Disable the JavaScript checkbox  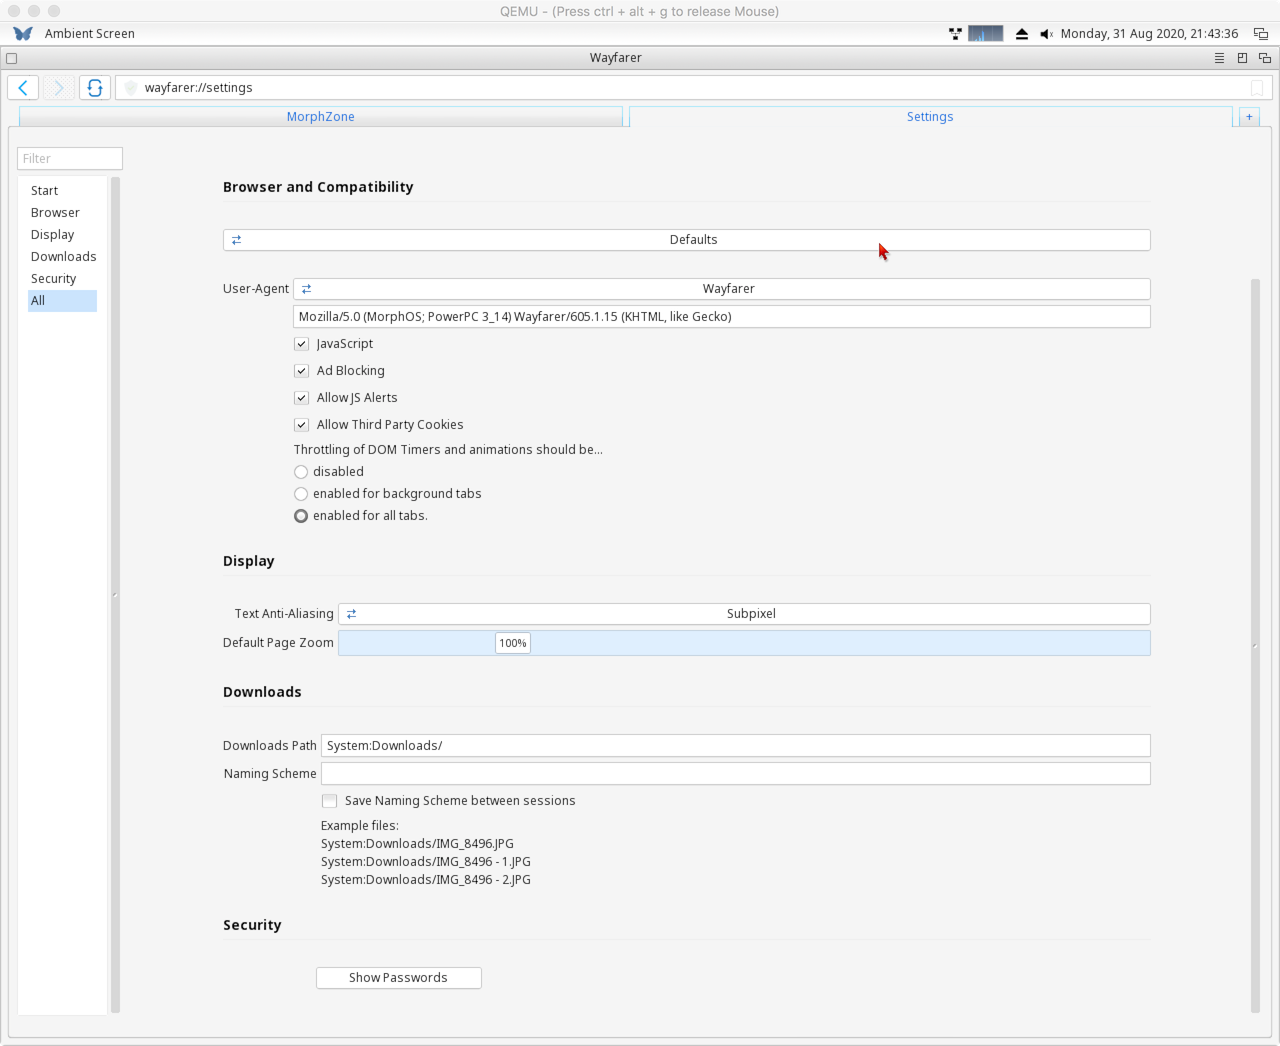[301, 344]
